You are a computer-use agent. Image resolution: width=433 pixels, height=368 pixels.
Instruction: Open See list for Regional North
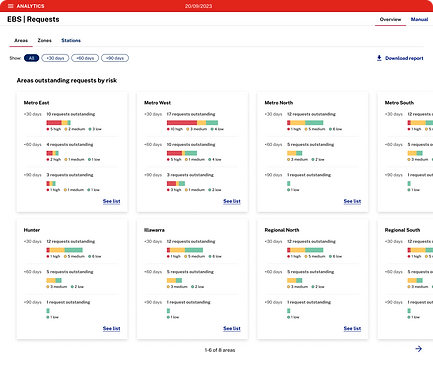pos(352,329)
